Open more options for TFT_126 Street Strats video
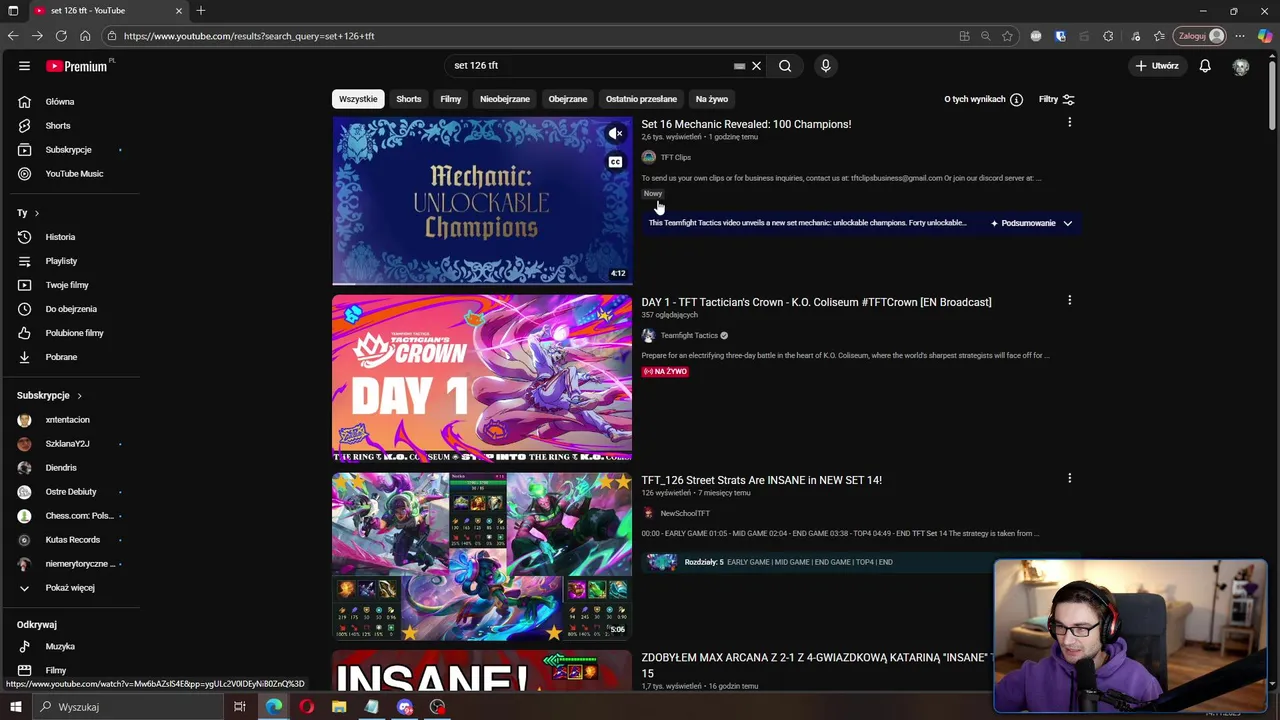 (x=1069, y=478)
